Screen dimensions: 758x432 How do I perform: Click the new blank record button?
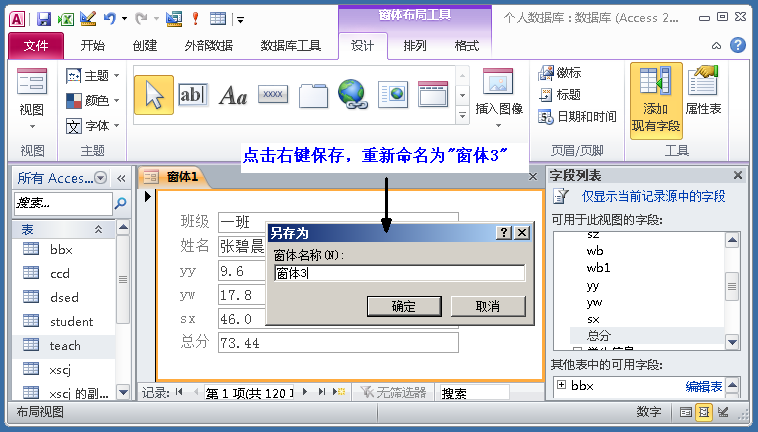click(x=339, y=392)
